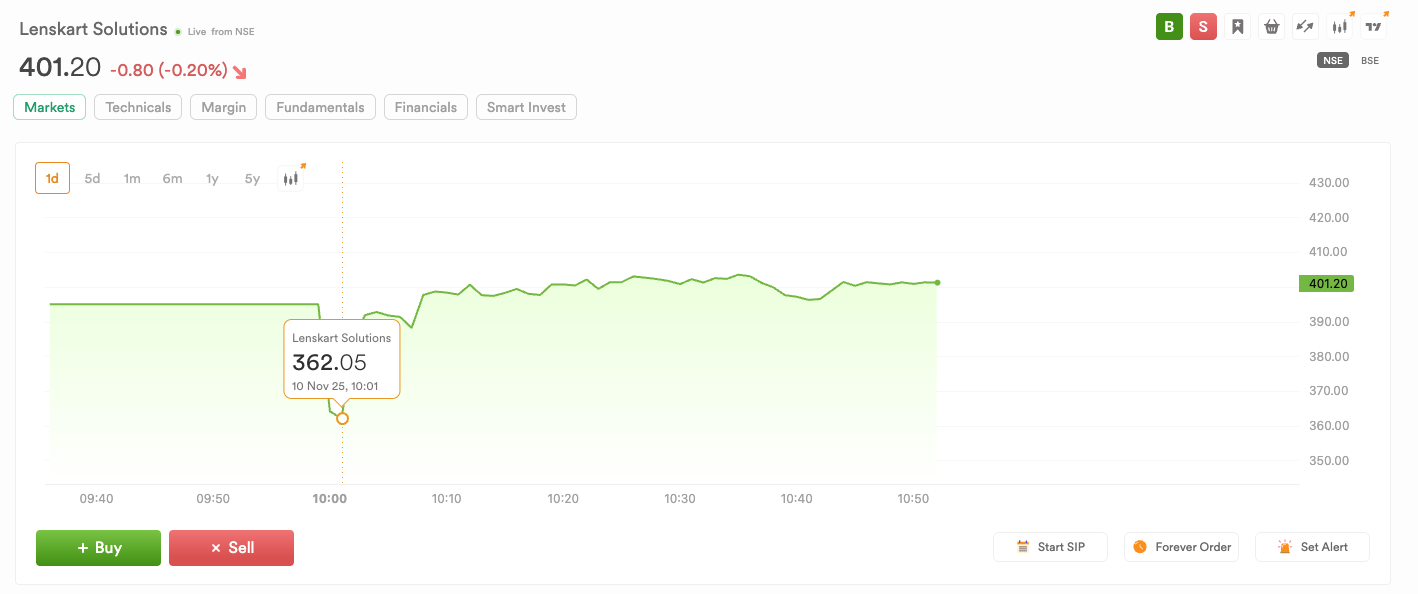
Task: Add Lenskart to watchlist via bookmark icon
Action: click(x=1237, y=27)
